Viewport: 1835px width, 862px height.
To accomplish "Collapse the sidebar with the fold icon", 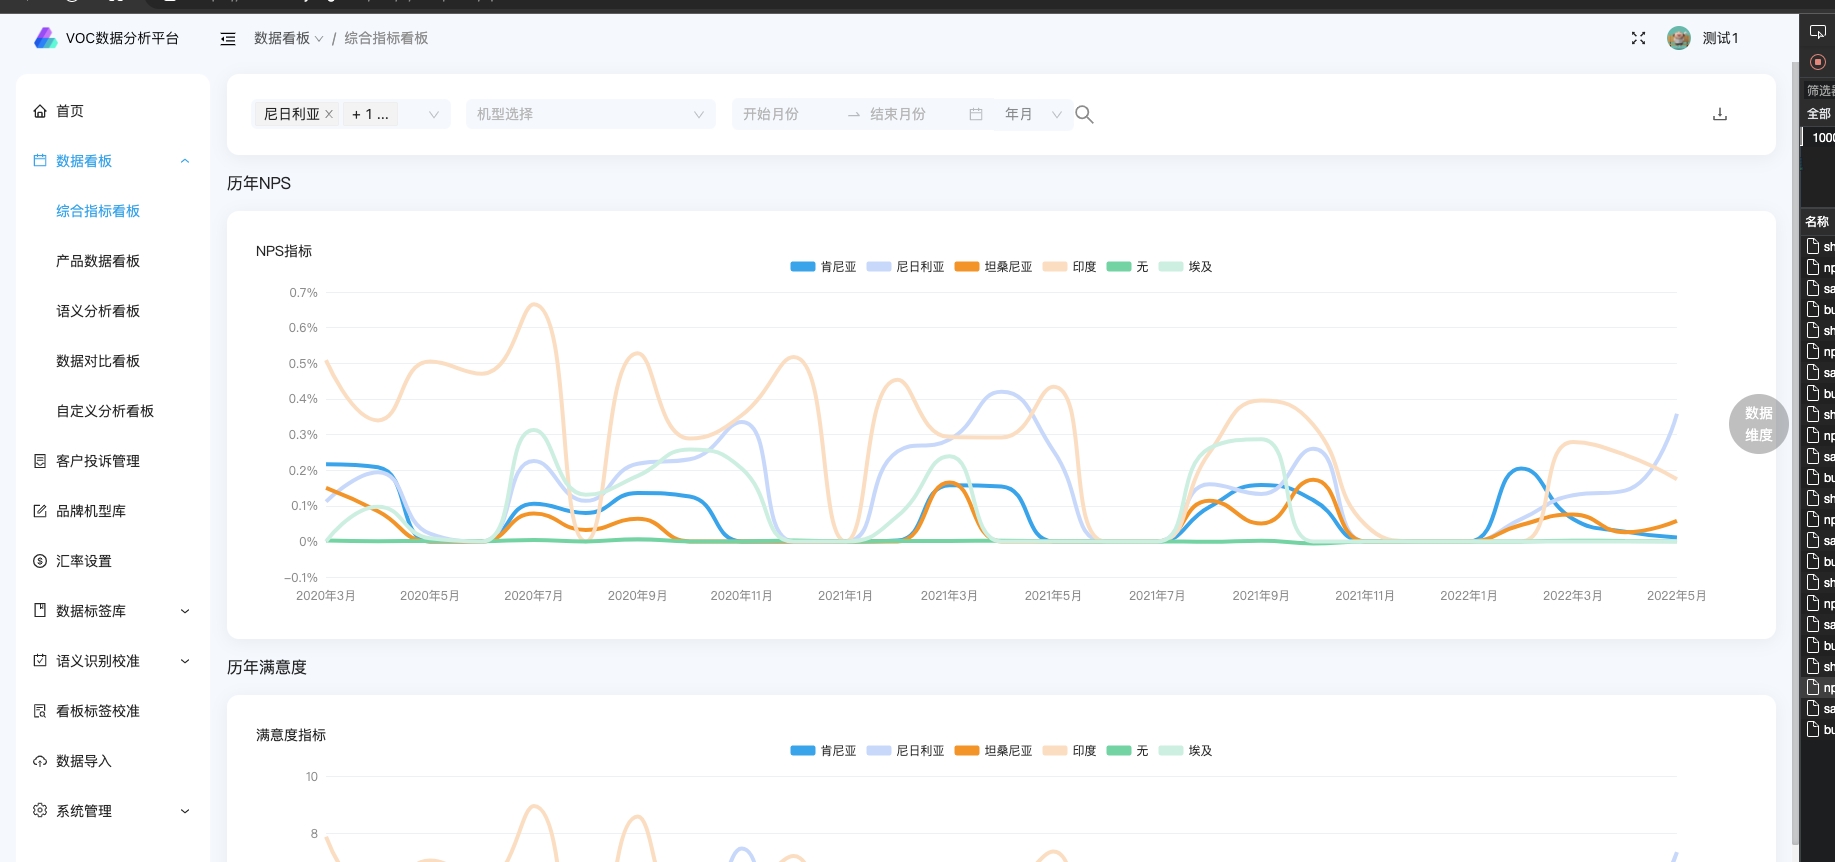I will (228, 39).
